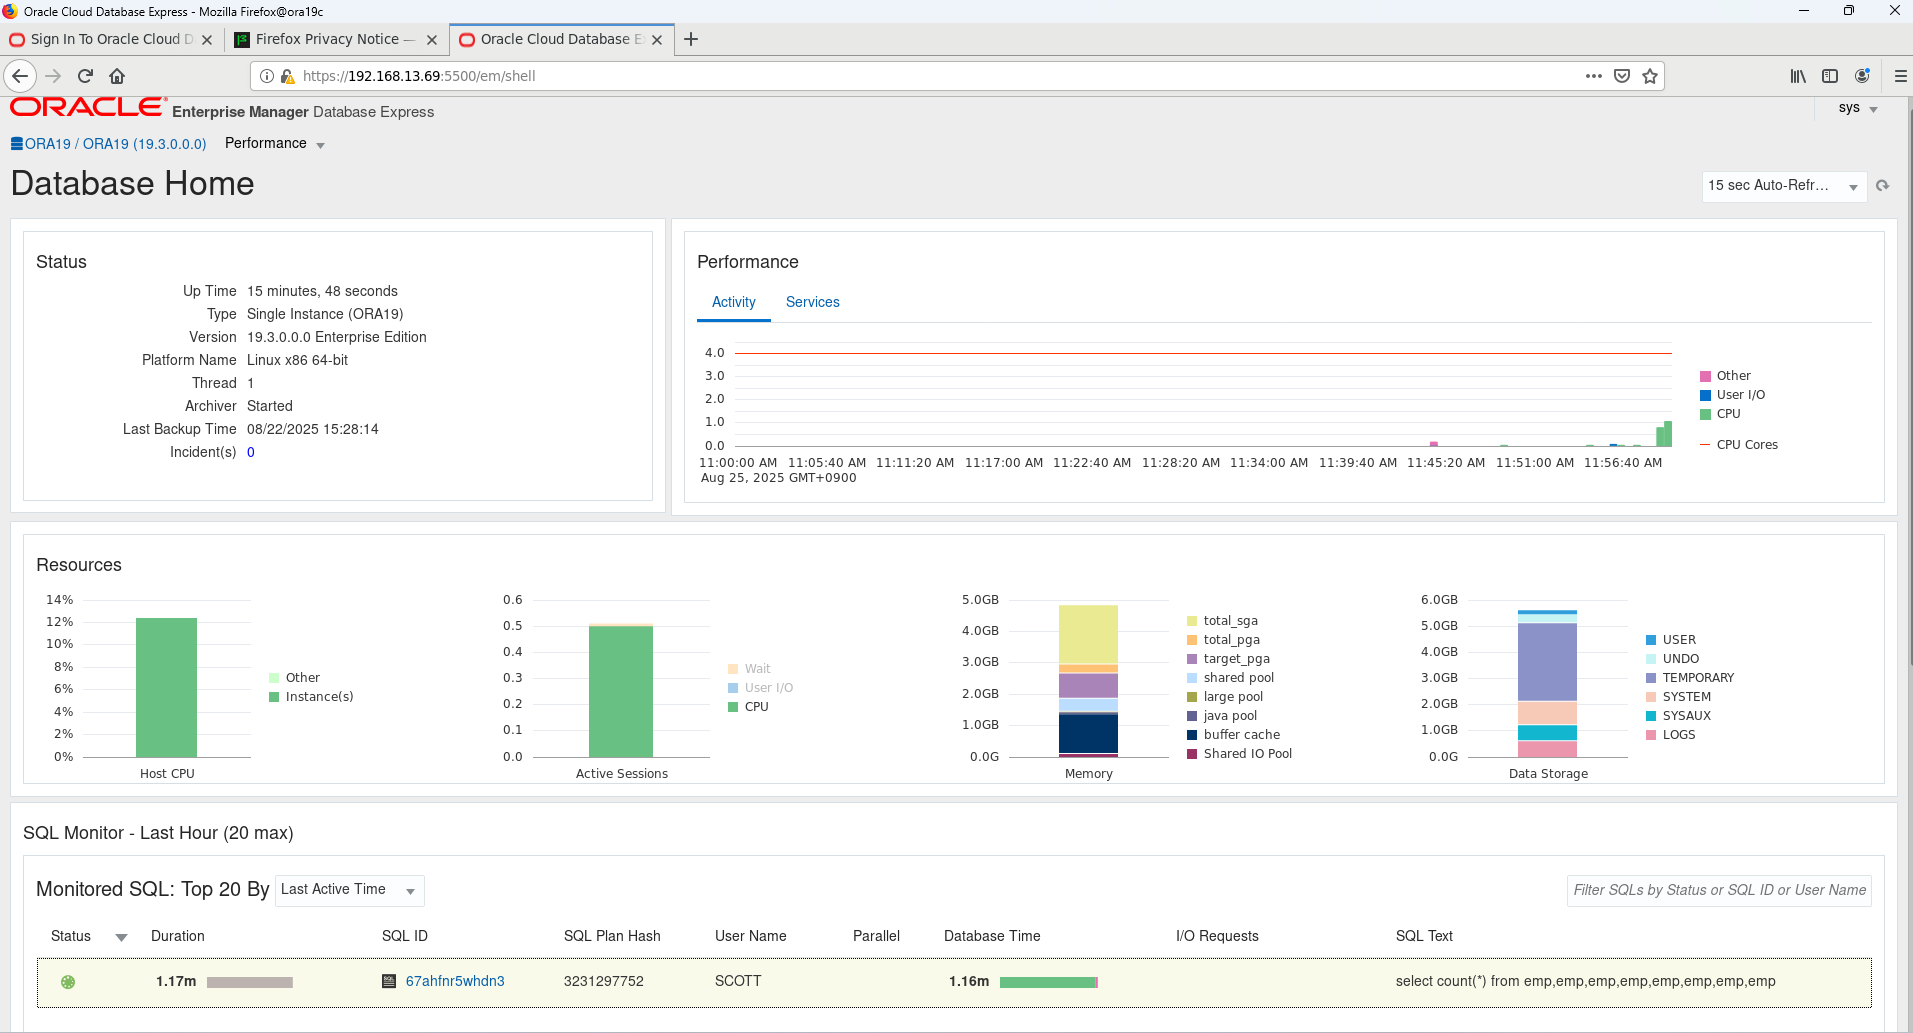This screenshot has width=1913, height=1033.
Task: Click the browser forward arrow
Action: point(53,76)
